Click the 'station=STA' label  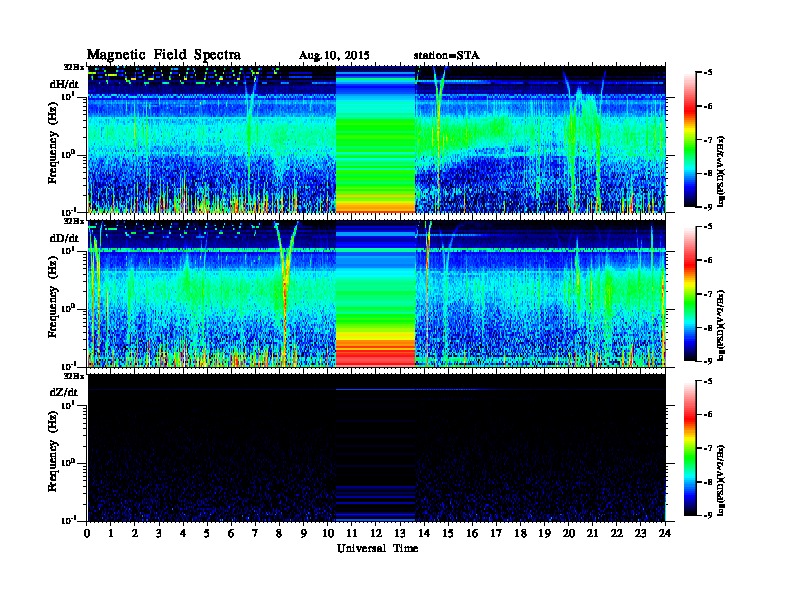[446, 55]
